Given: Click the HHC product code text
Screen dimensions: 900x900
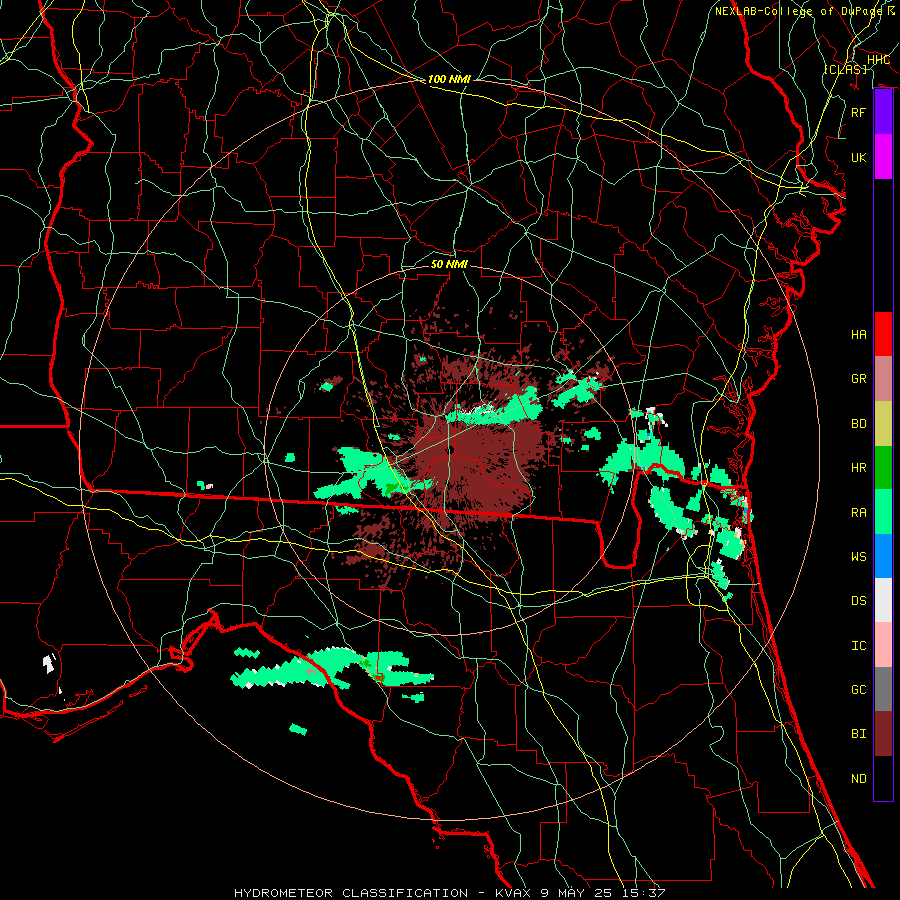Looking at the screenshot, I should (x=878, y=60).
